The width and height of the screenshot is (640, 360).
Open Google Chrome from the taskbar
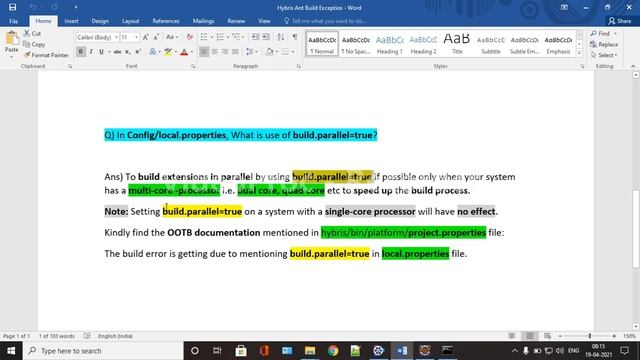tap(333, 351)
